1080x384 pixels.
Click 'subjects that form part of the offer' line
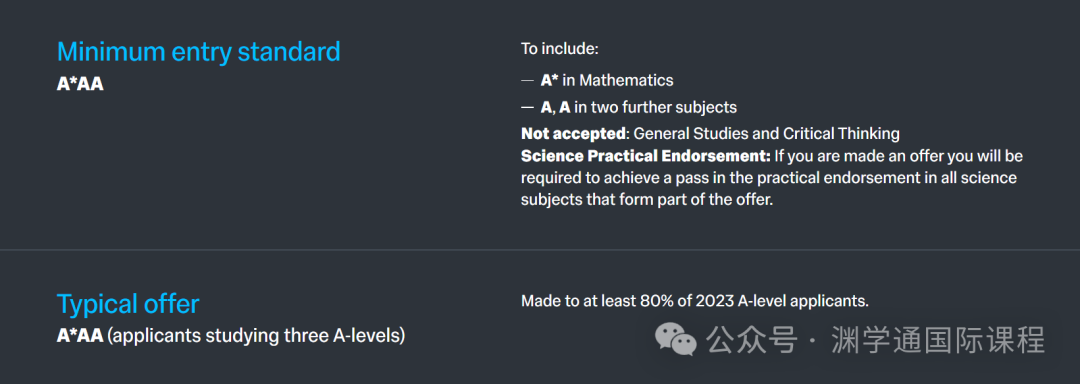(647, 202)
